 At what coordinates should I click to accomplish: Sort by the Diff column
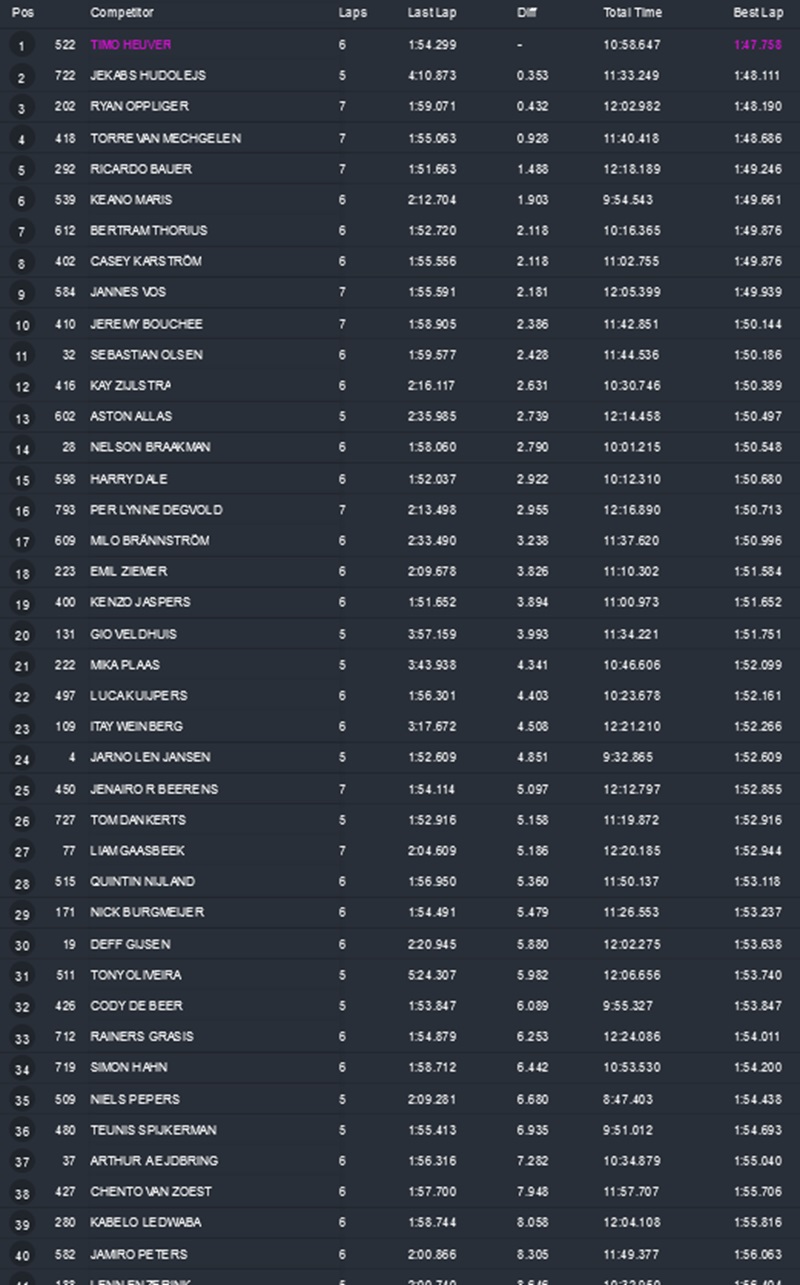[x=527, y=13]
